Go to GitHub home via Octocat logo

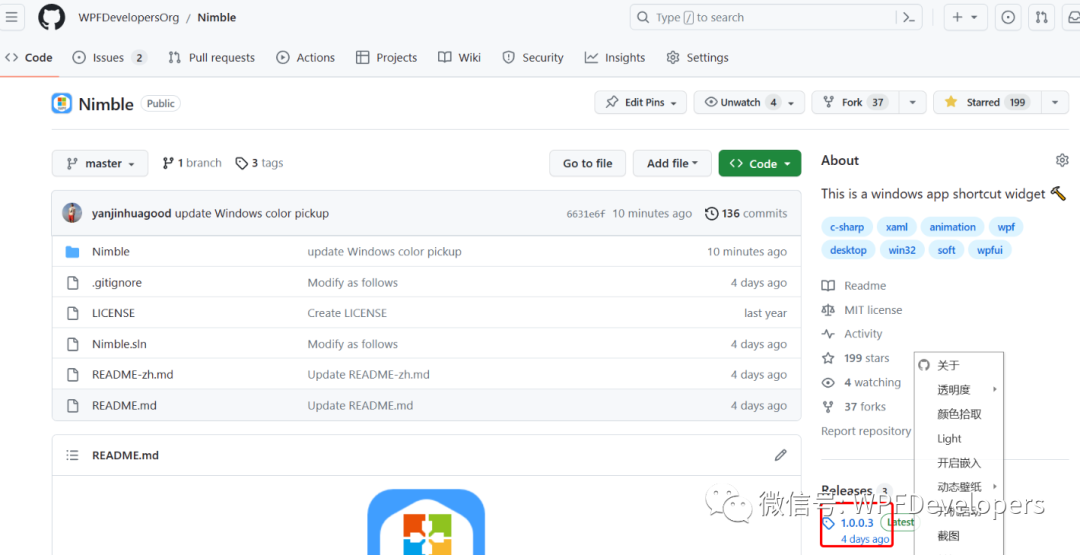pyautogui.click(x=52, y=17)
